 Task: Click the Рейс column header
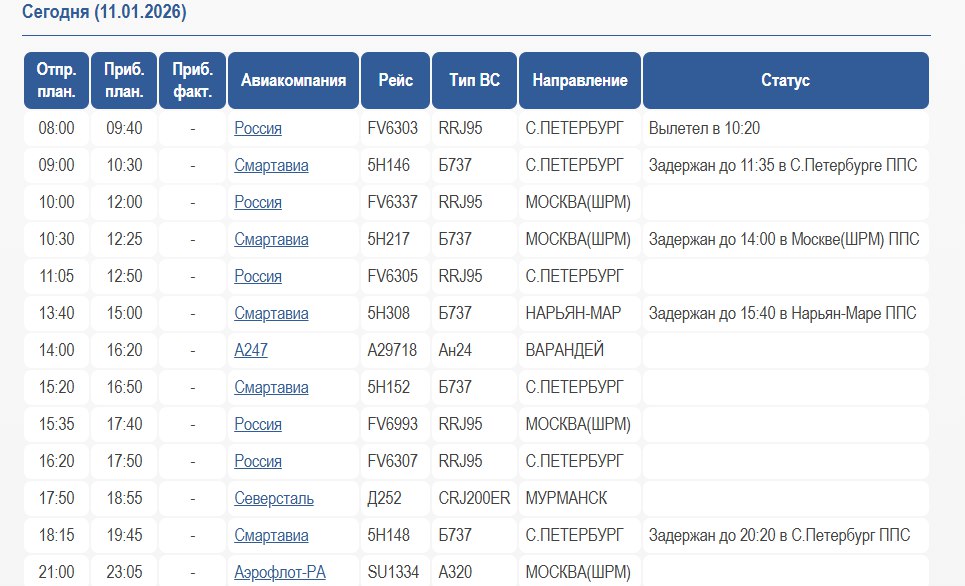coord(395,81)
